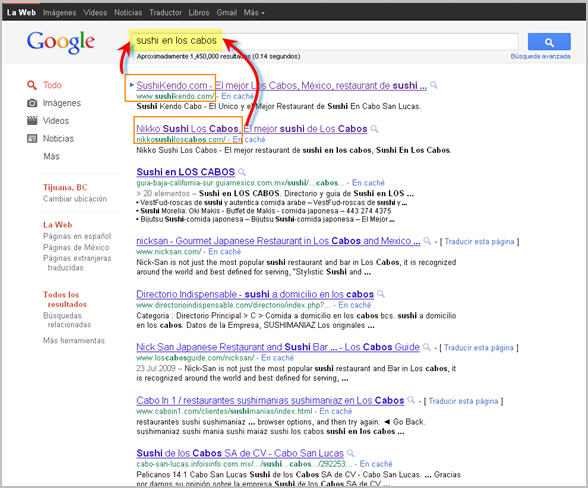Go to Videos in top bar

[x=95, y=12]
